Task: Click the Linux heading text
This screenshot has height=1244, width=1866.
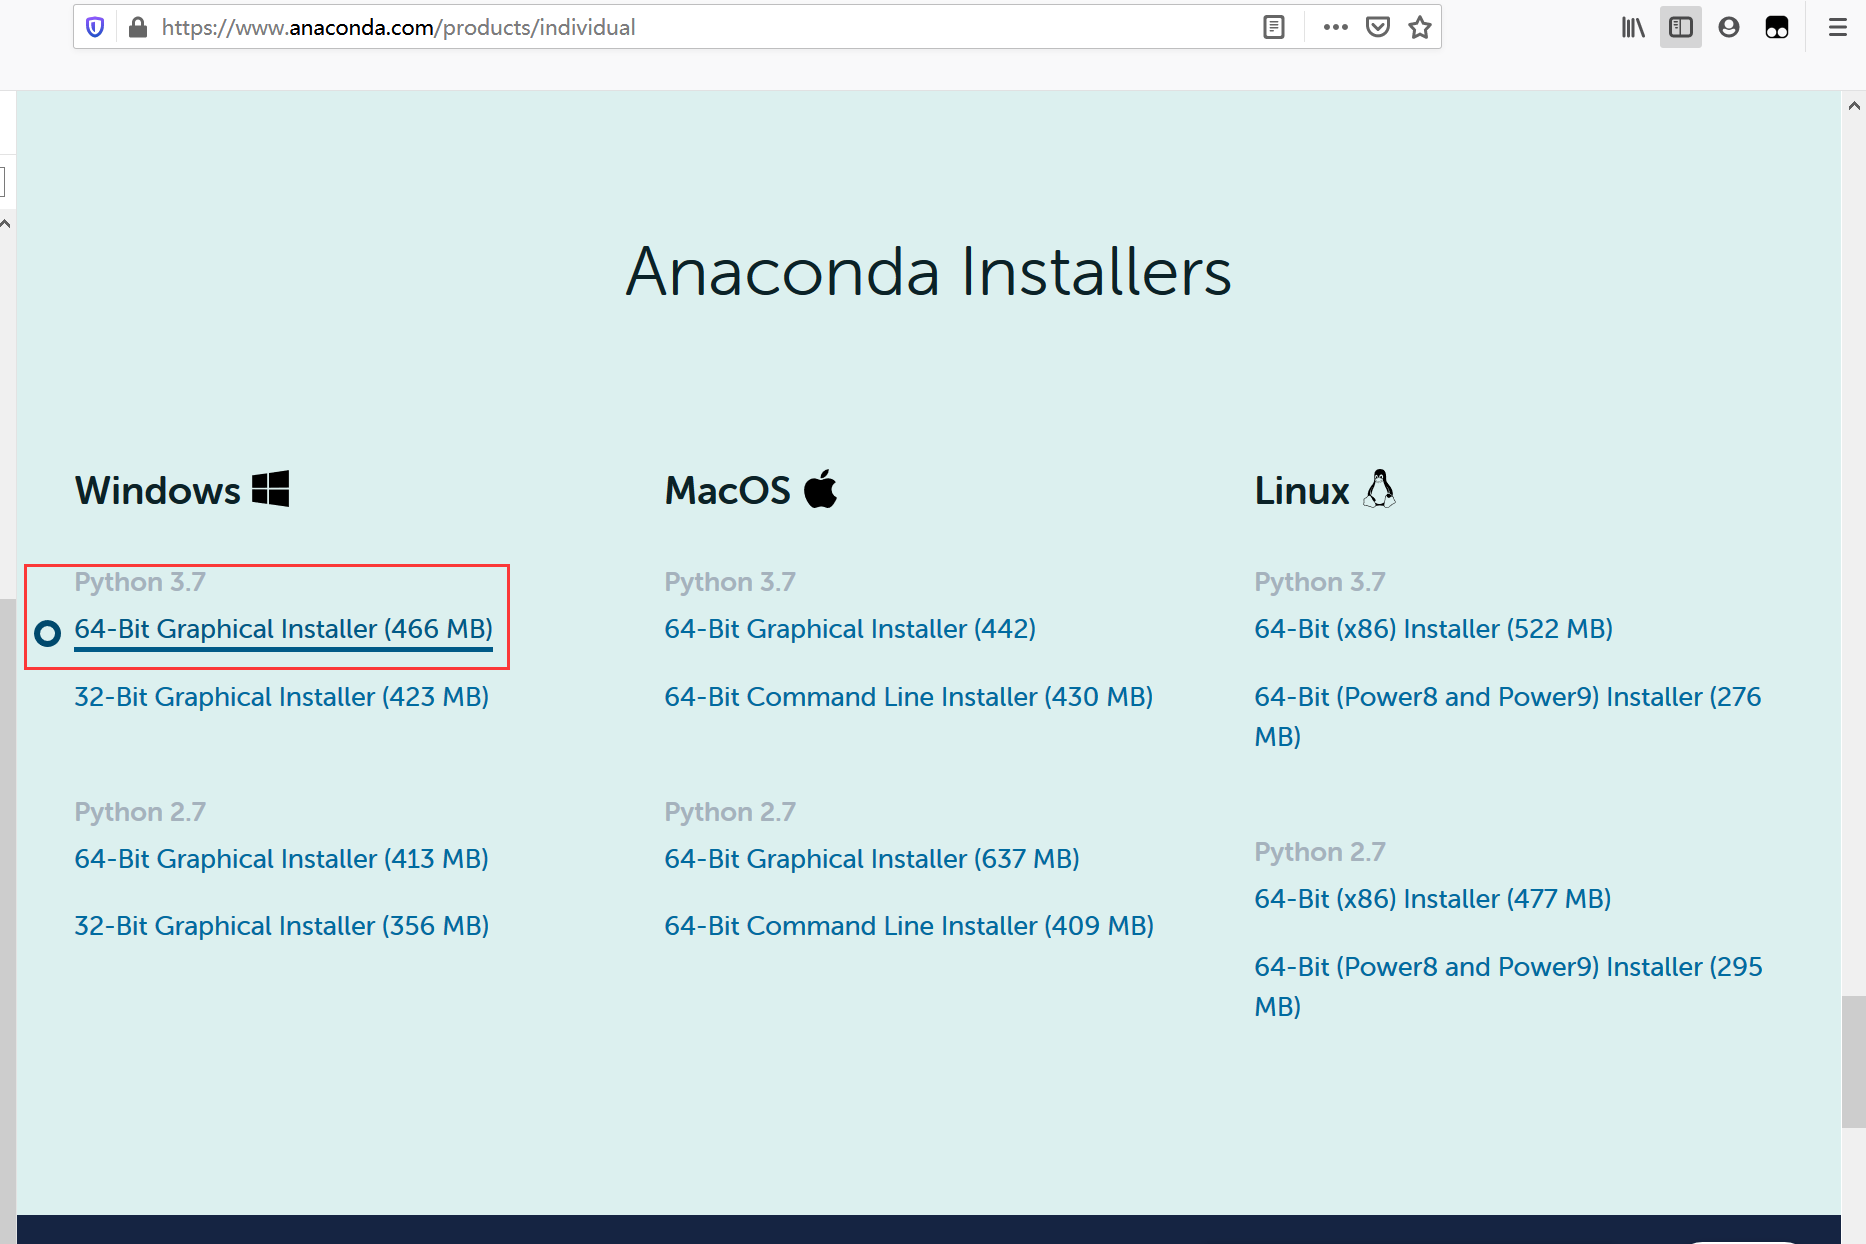Action: pyautogui.click(x=1302, y=490)
